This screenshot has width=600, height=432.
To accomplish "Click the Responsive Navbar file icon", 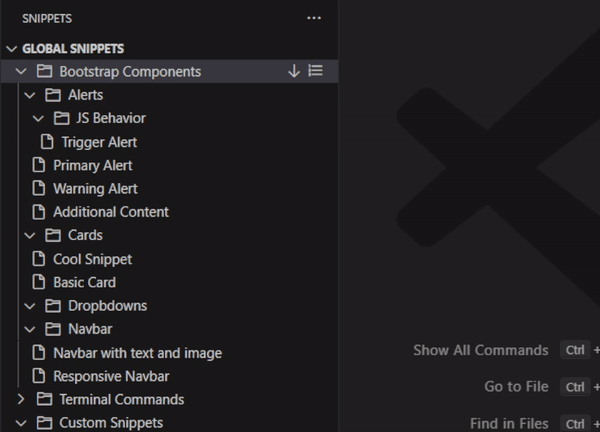I will pos(39,376).
